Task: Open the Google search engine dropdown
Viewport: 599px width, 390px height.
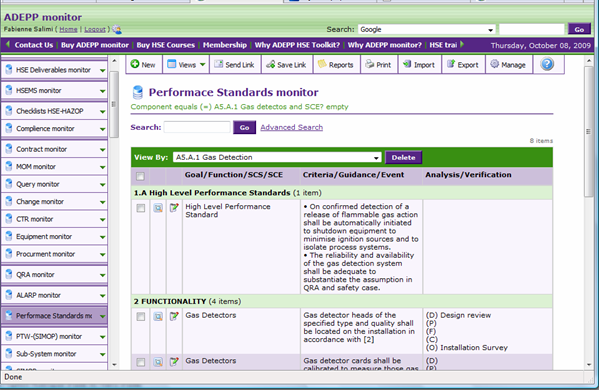Action: pos(427,30)
